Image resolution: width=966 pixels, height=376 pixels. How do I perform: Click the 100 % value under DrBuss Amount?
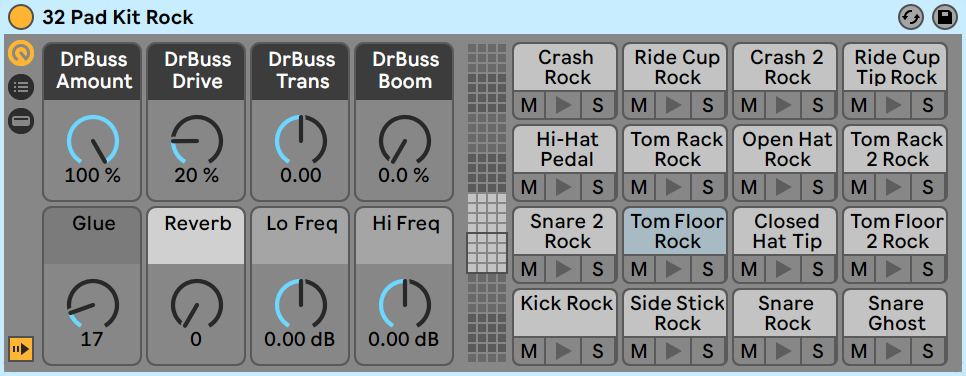click(92, 176)
